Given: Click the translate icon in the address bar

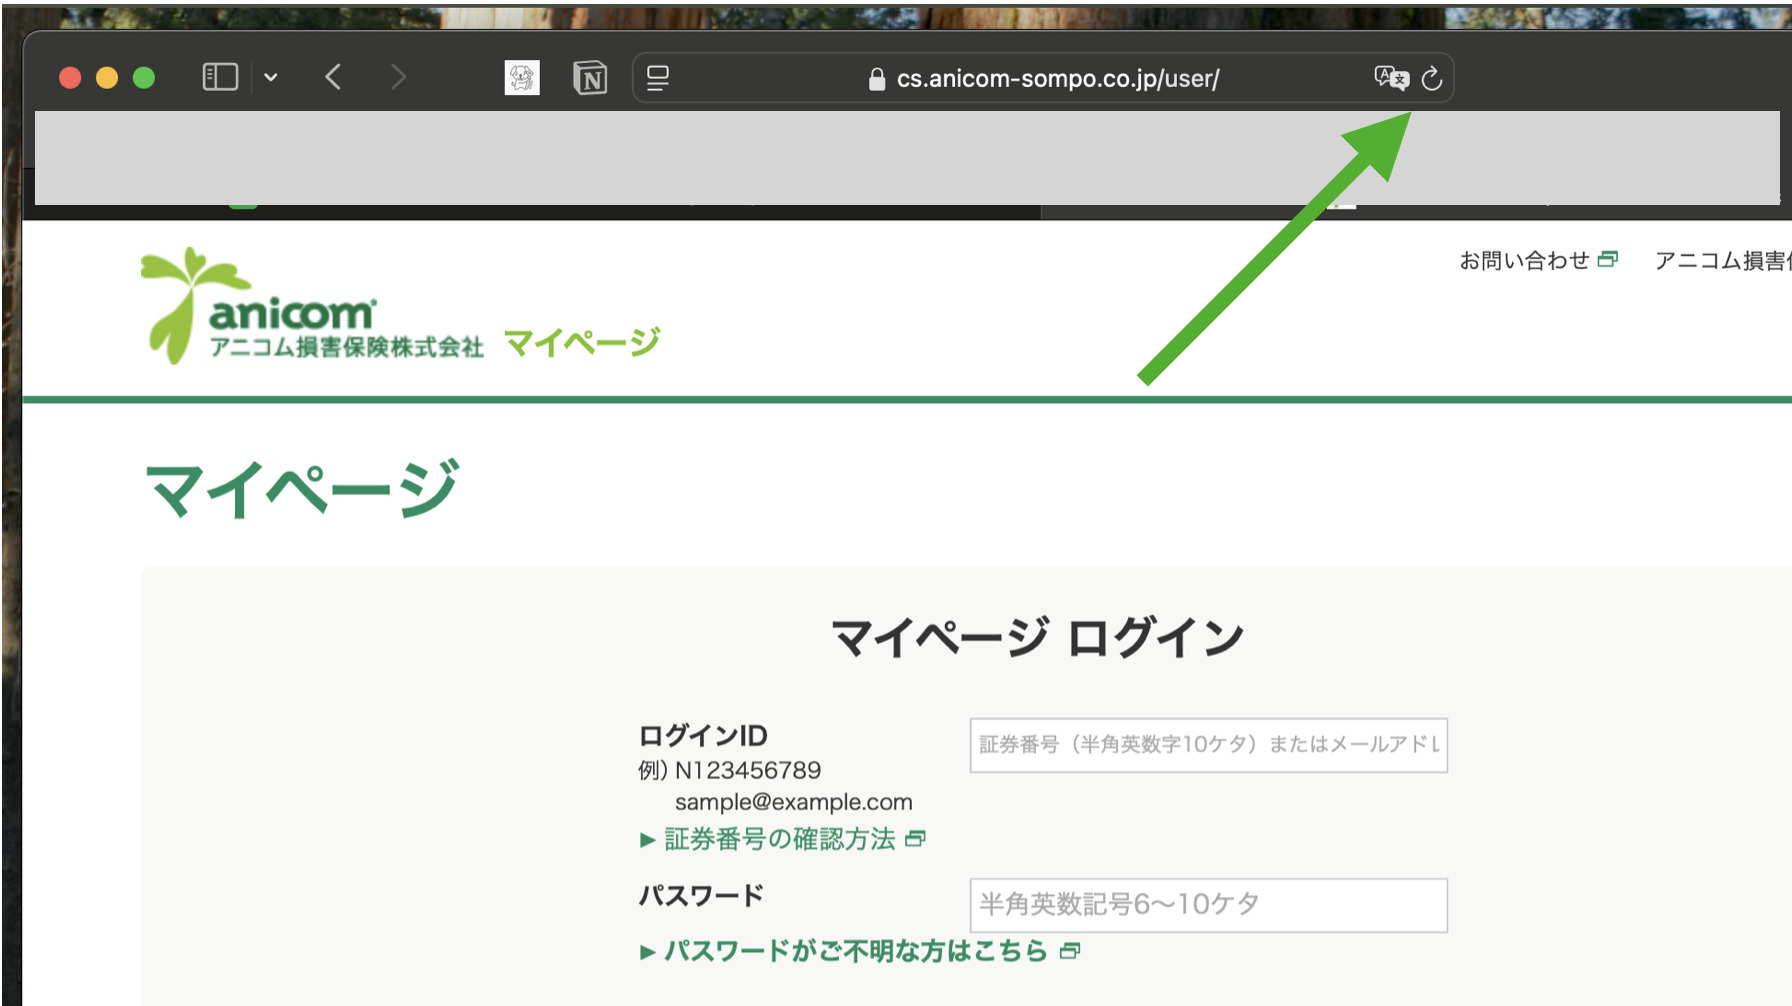Looking at the screenshot, I should 1390,78.
